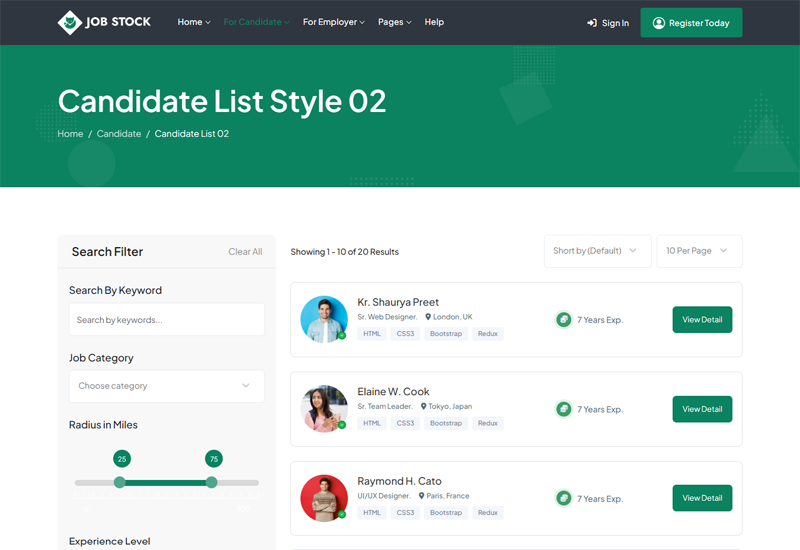Click the radius slider handle at 75
The image size is (800, 550).
(211, 482)
